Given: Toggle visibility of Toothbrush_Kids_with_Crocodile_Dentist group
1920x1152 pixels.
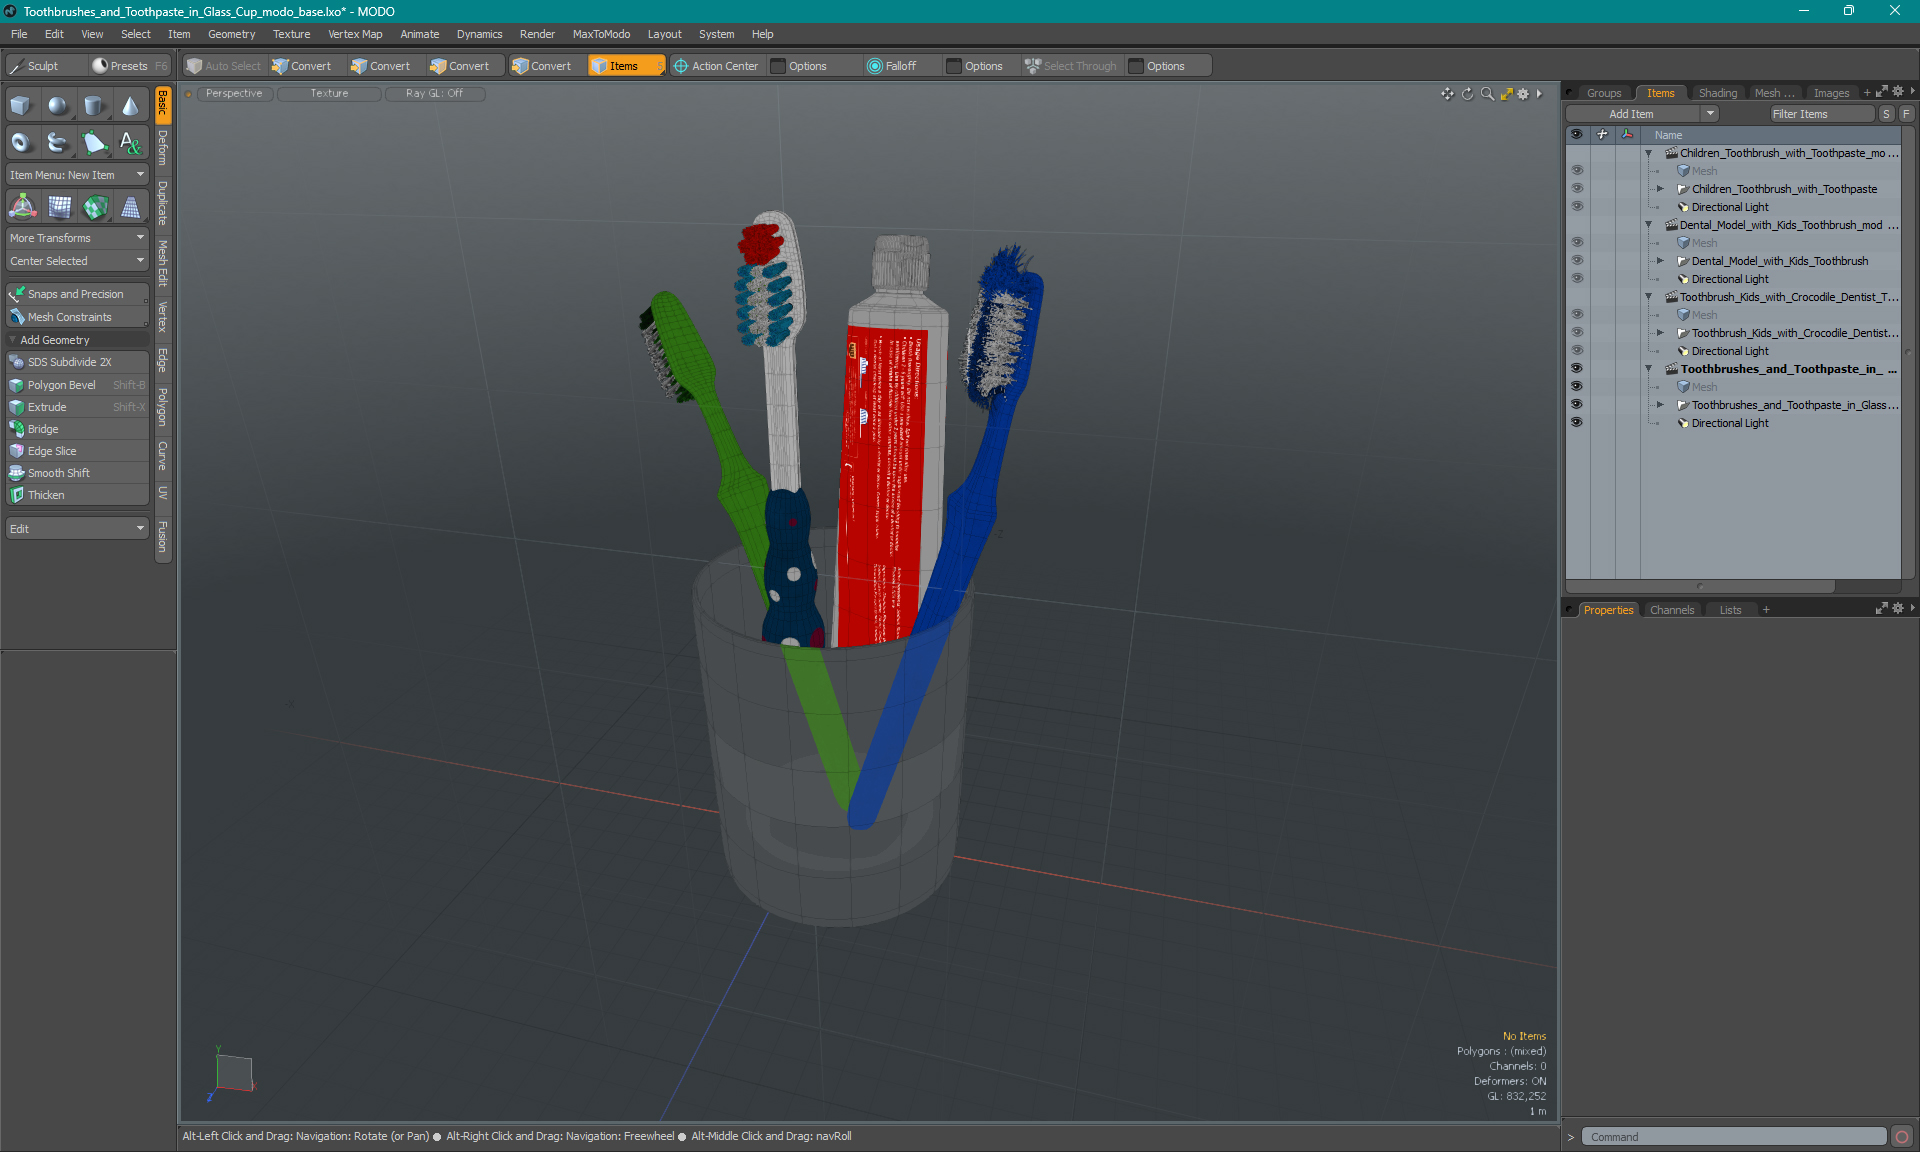Looking at the screenshot, I should click(1577, 333).
